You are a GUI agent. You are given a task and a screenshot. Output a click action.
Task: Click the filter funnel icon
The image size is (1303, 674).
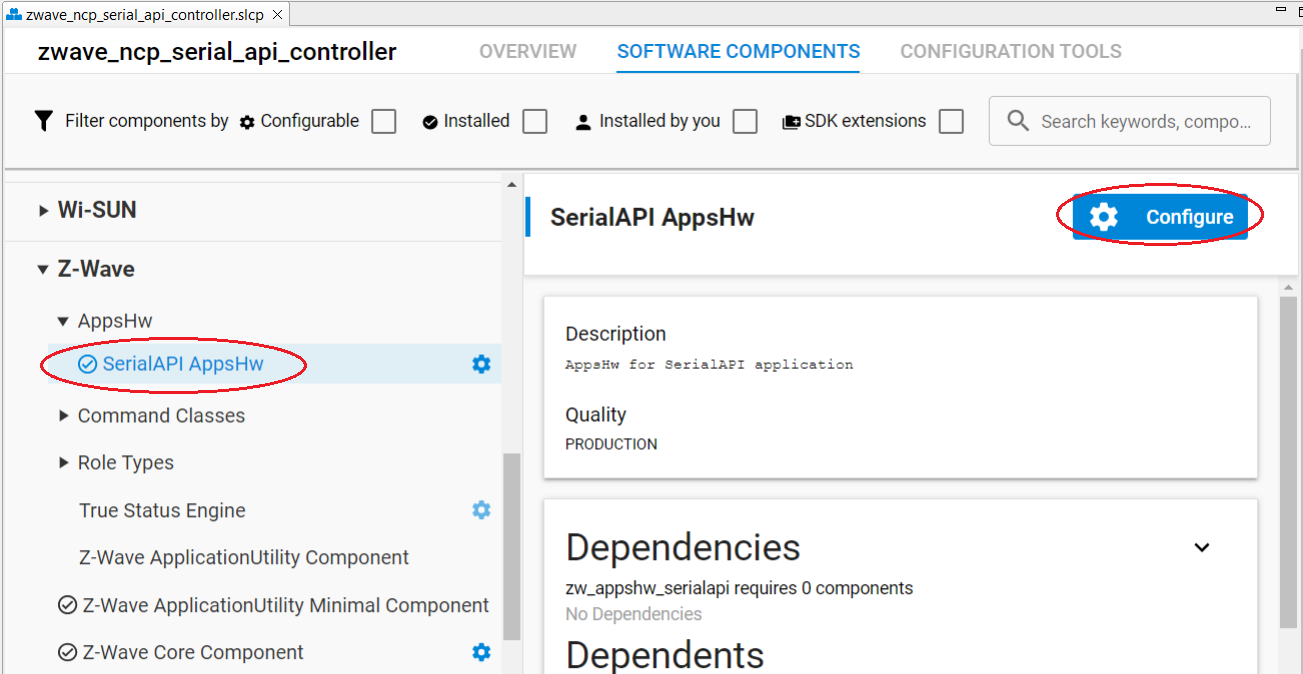coord(43,120)
